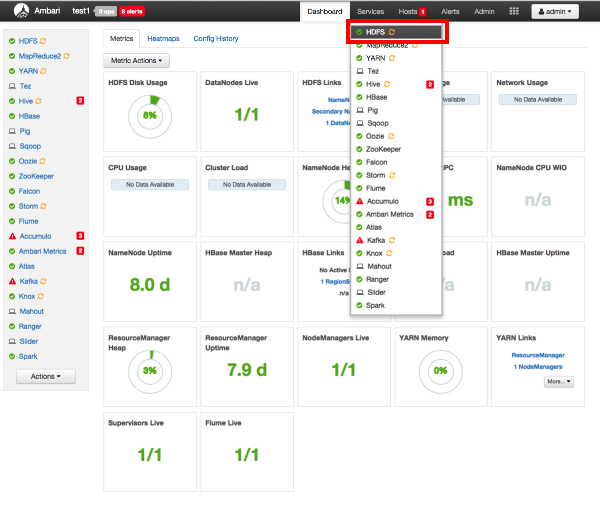The image size is (600, 505).
Task: Click Accumulo warning triangle in sidebar
Action: pos(12,236)
